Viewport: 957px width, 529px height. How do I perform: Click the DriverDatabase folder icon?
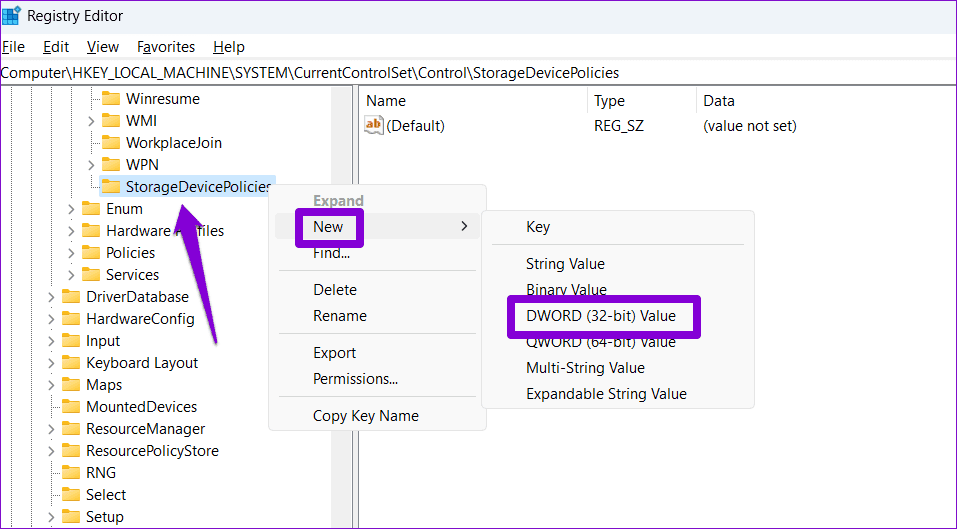(x=71, y=296)
